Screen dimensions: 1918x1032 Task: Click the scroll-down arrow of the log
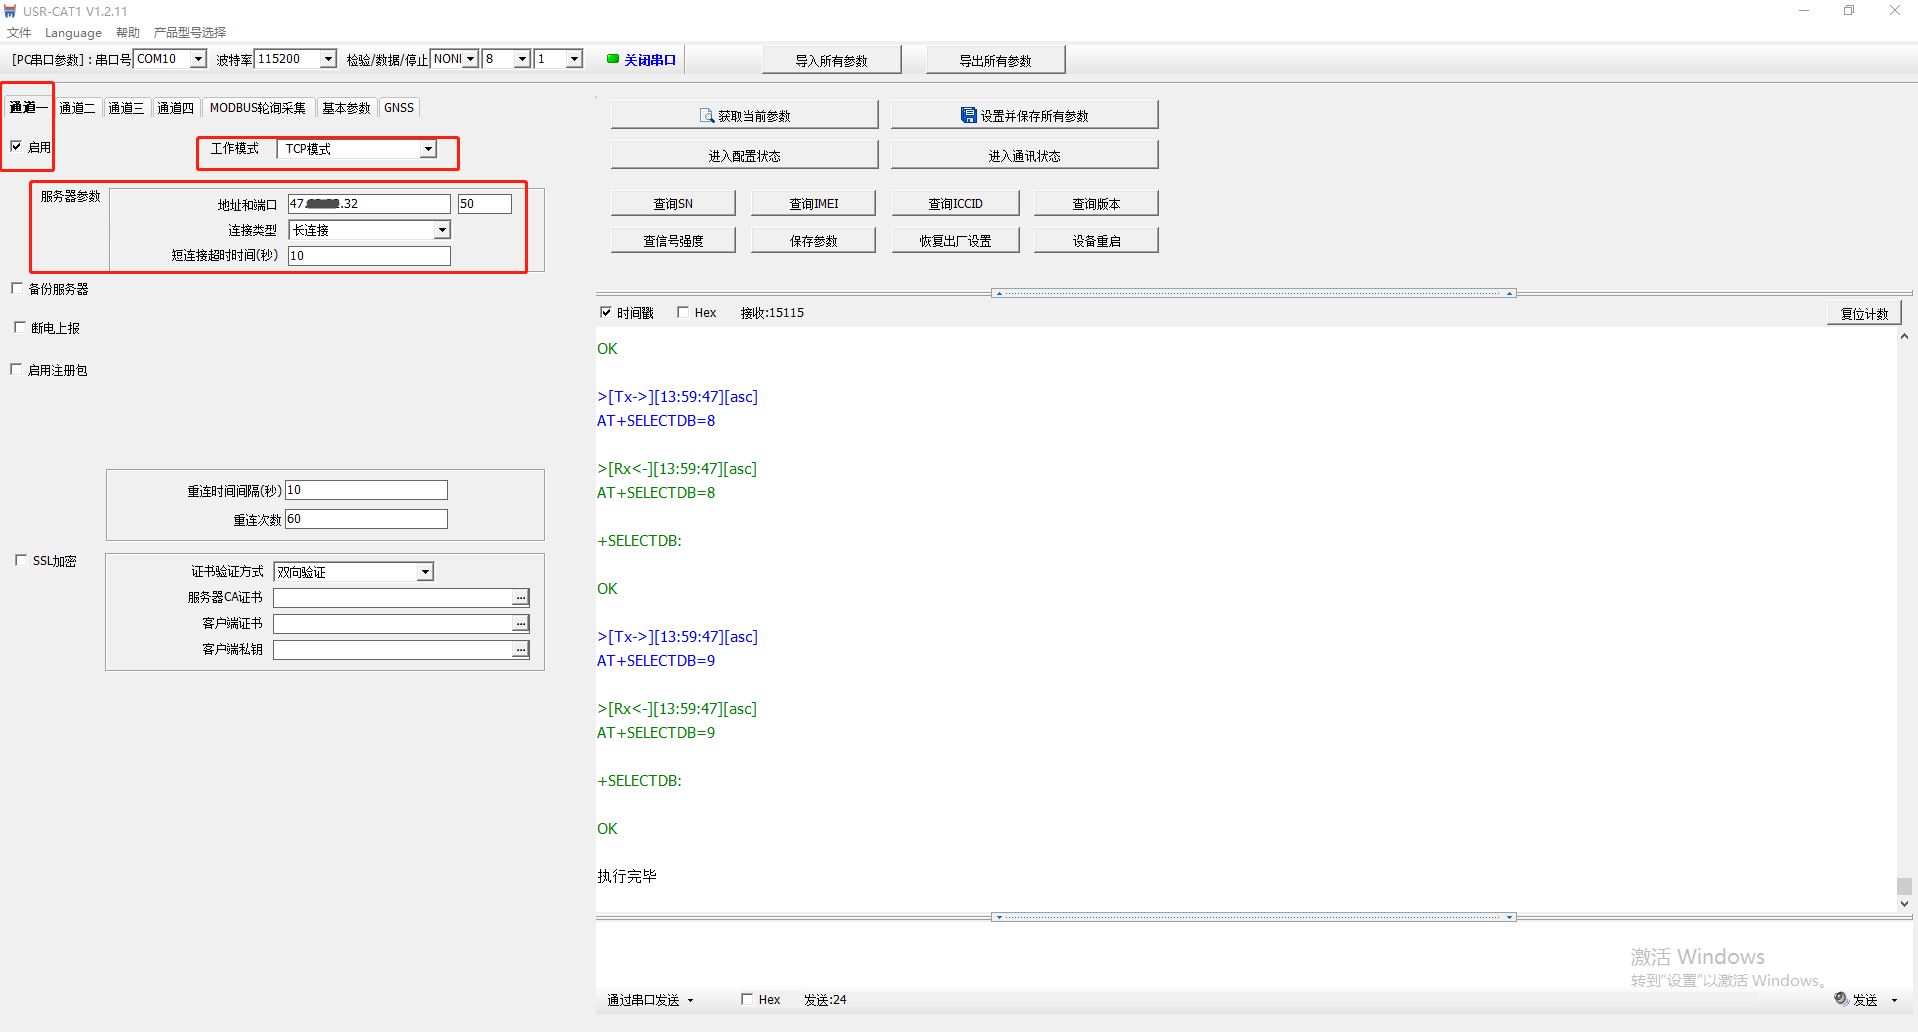pyautogui.click(x=1904, y=904)
